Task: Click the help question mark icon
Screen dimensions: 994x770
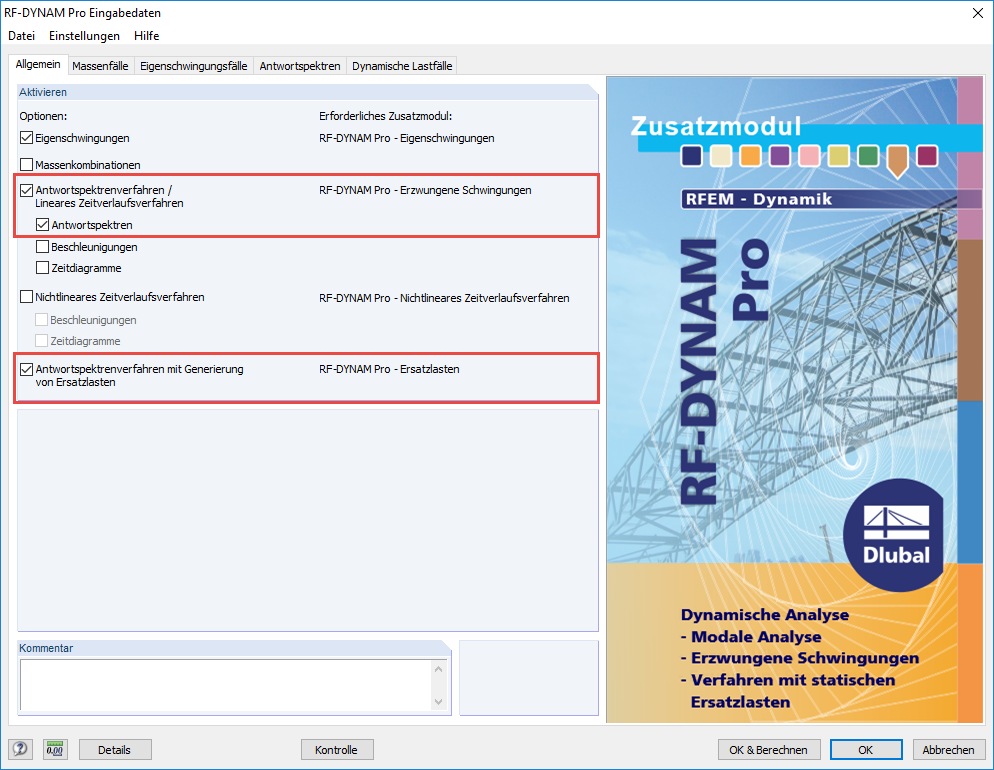Action: coord(20,749)
